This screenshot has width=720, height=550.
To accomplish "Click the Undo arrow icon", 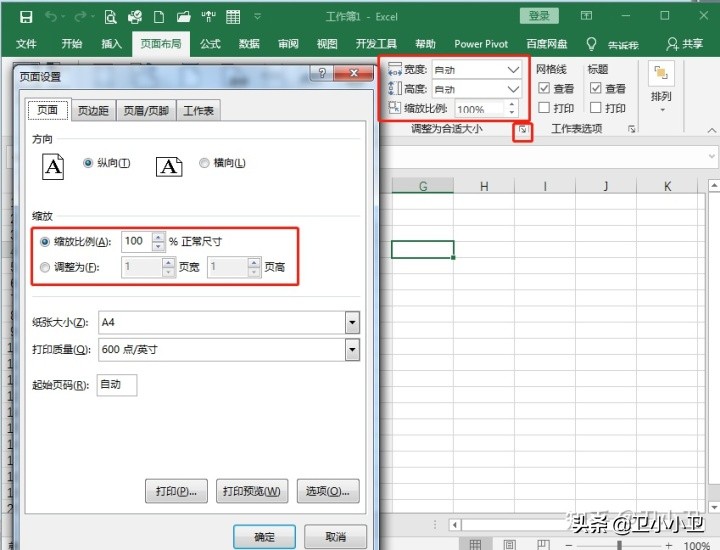I will click(51, 17).
